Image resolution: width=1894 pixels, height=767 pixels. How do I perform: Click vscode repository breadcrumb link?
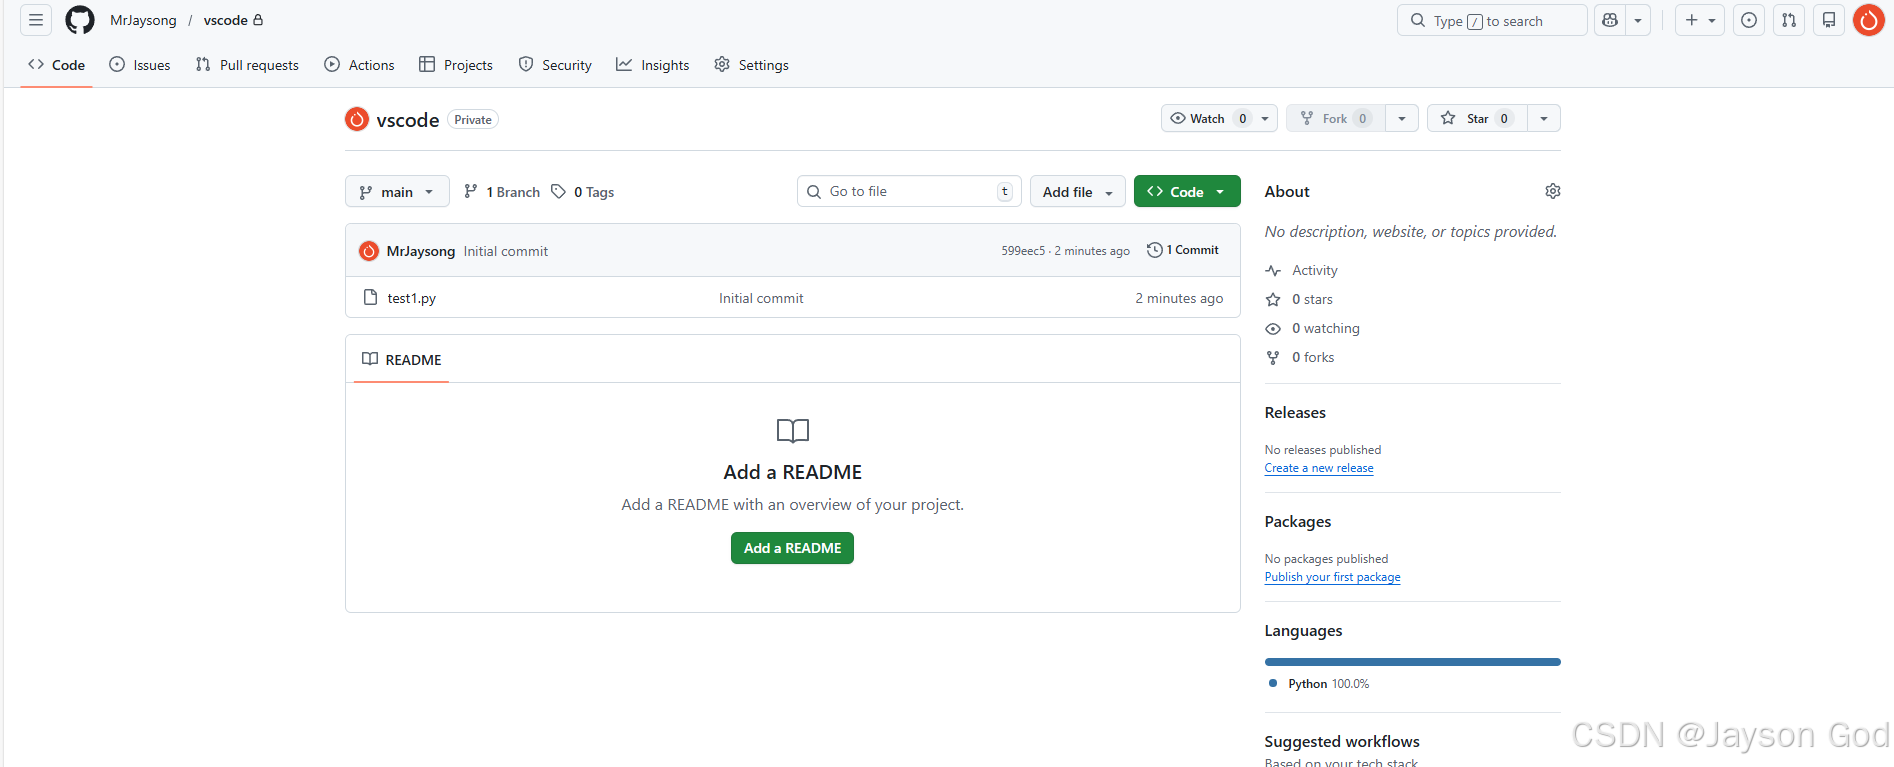click(226, 20)
